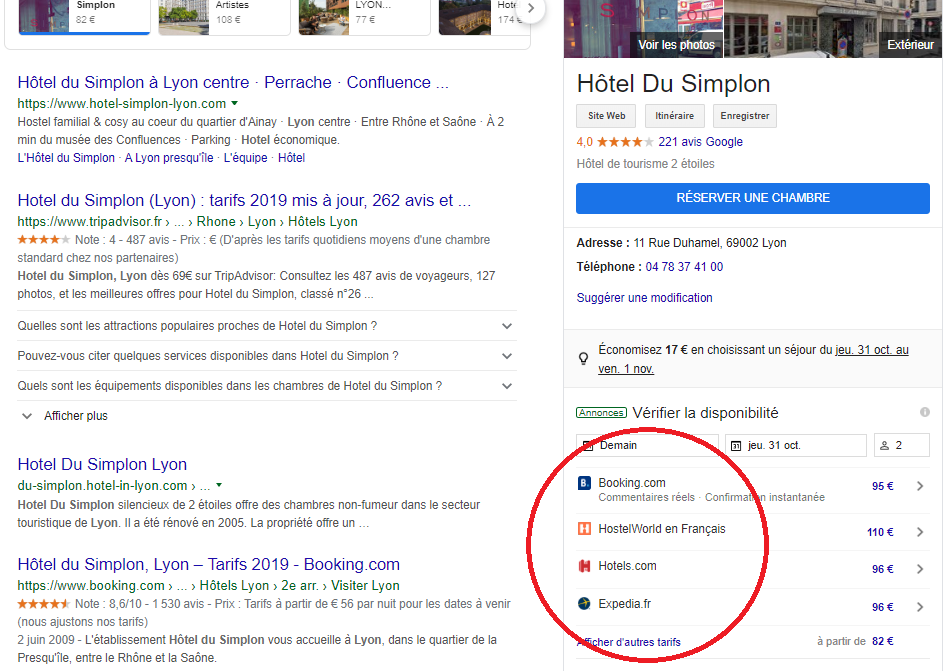This screenshot has height=671, width=952.
Task: Click the 'Hôtel' sitelink
Action: point(291,158)
